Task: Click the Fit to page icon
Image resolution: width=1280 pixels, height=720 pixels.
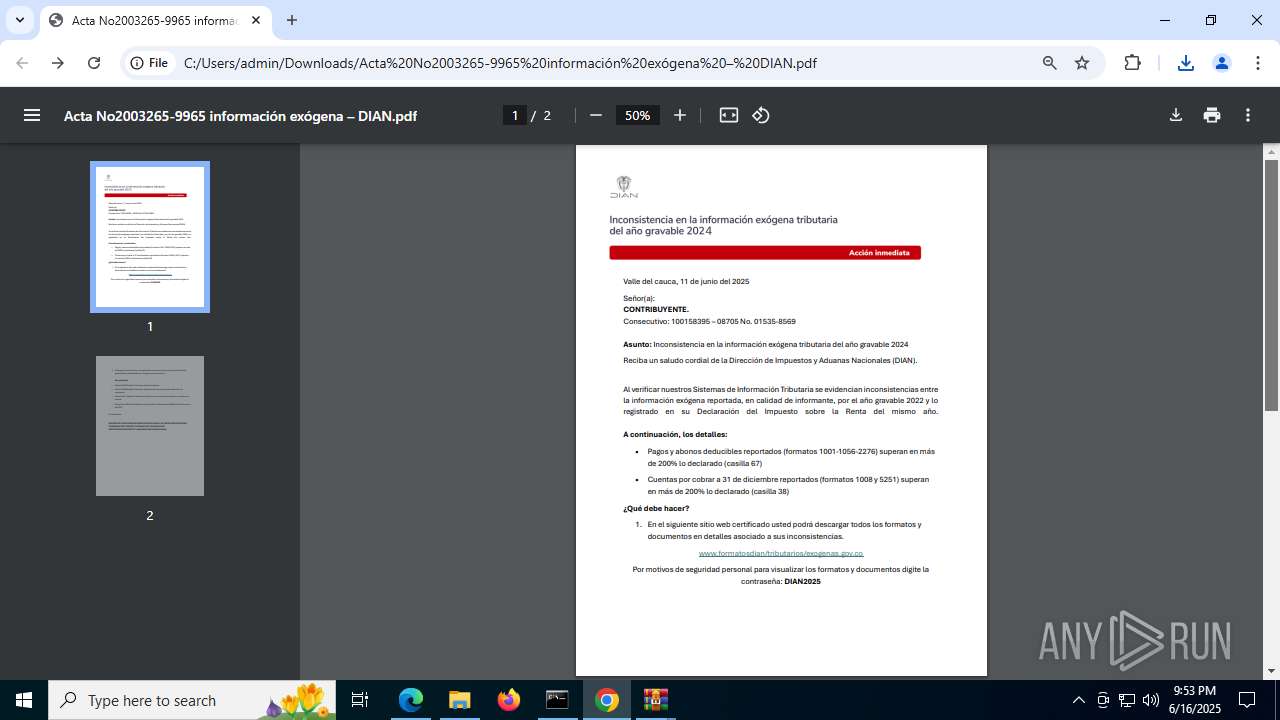Action: coord(729,115)
